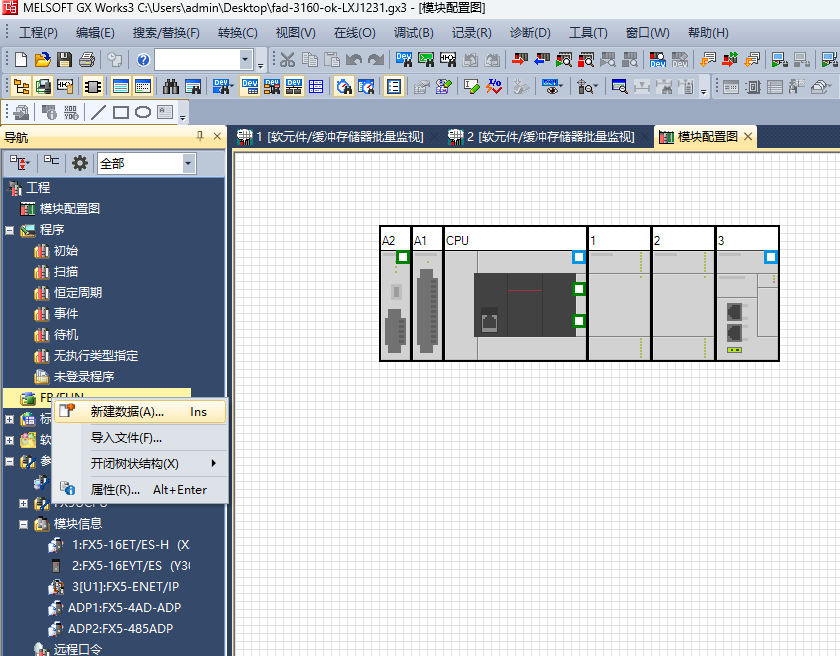Toggle the Output window icon
This screenshot has width=840, height=656.
[121, 86]
